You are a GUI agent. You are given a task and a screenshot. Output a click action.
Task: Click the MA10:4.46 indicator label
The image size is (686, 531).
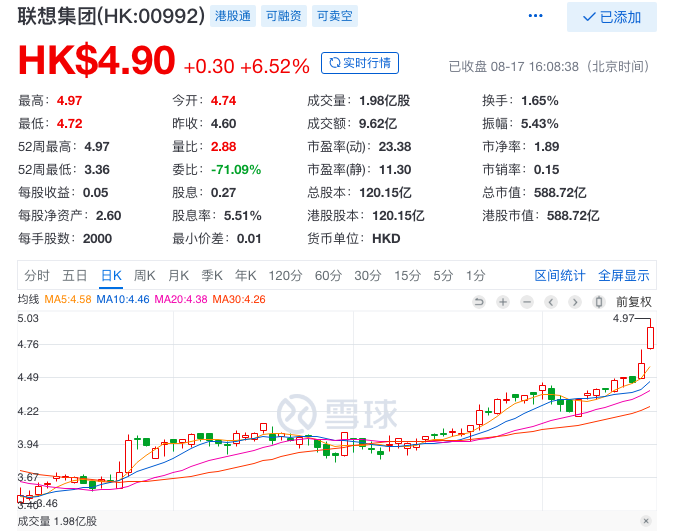point(123,300)
